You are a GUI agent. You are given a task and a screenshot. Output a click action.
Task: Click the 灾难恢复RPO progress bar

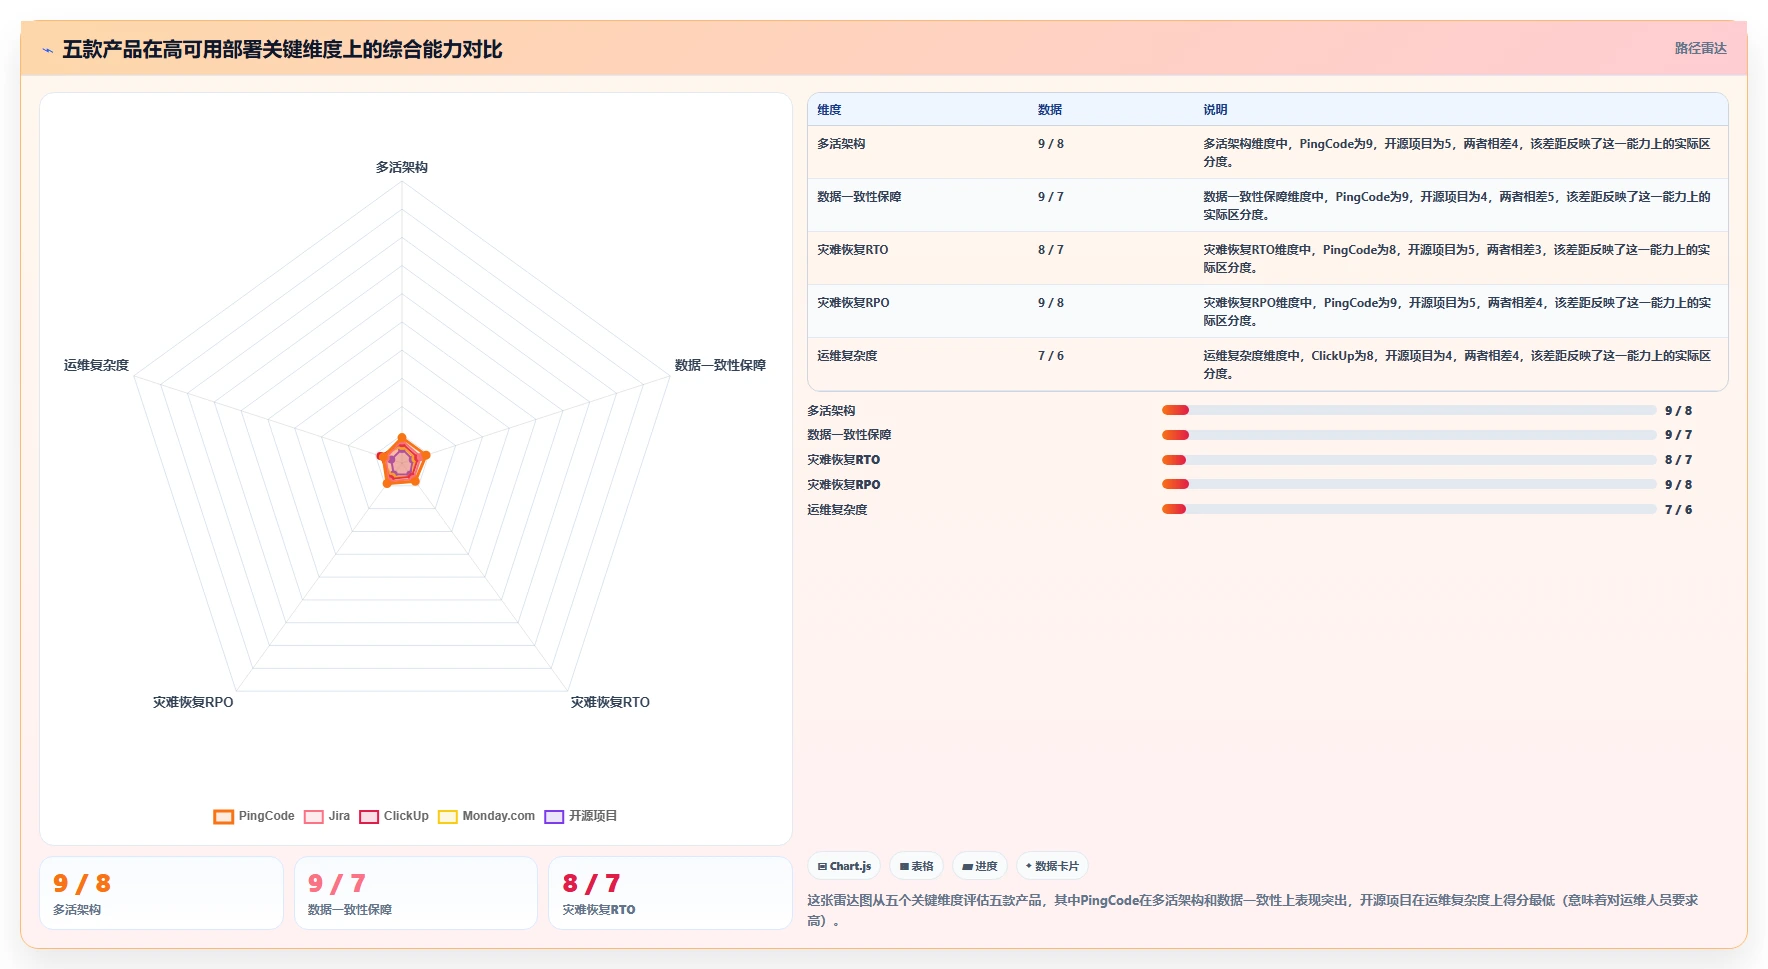click(x=1409, y=484)
